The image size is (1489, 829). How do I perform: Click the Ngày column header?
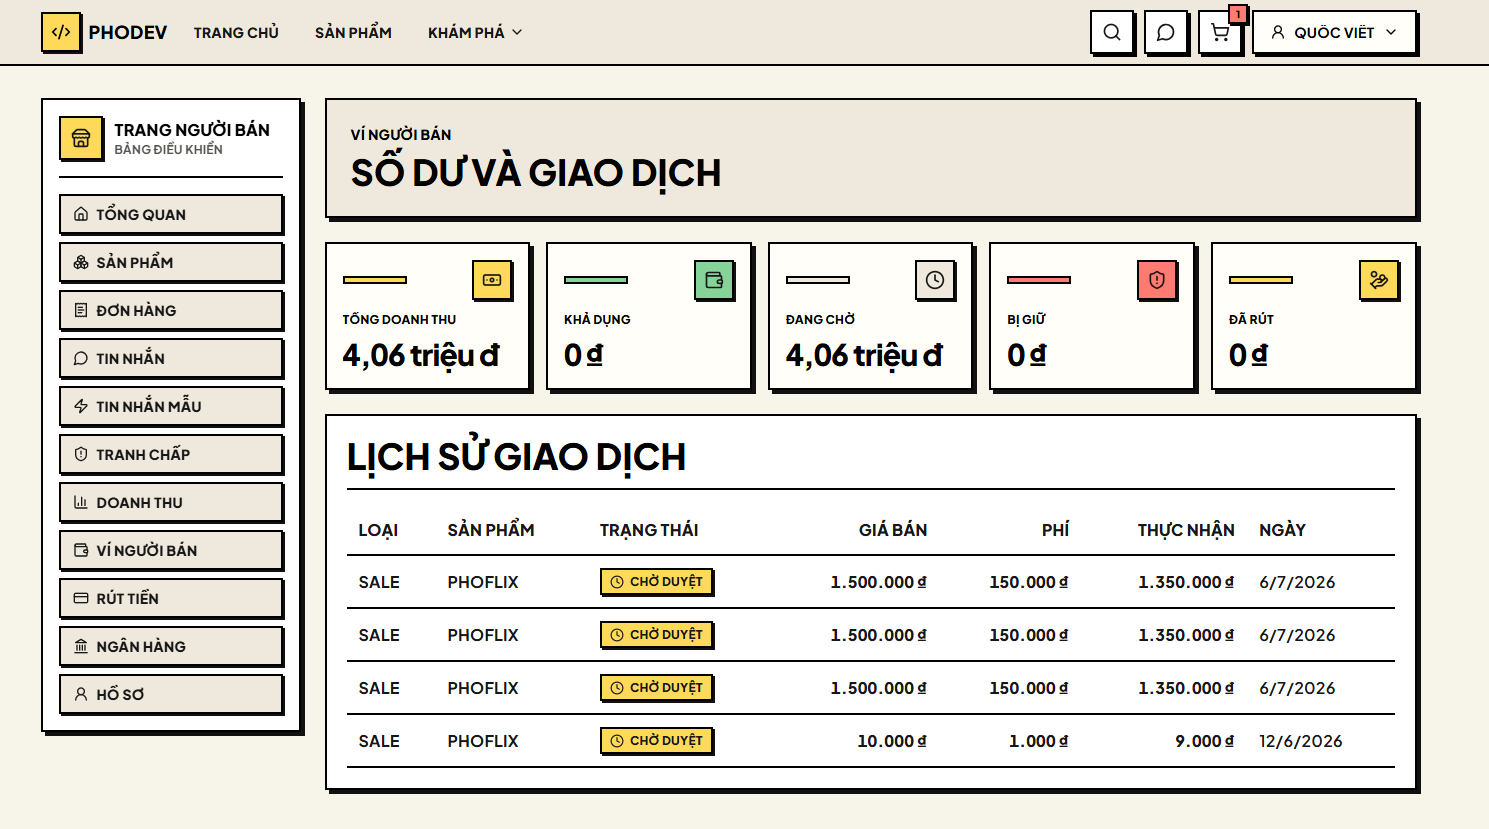coord(1282,530)
